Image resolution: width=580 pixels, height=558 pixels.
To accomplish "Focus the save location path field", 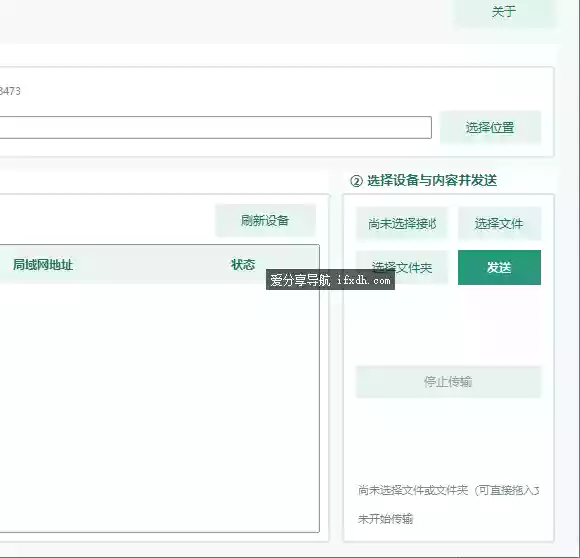I will click(216, 128).
